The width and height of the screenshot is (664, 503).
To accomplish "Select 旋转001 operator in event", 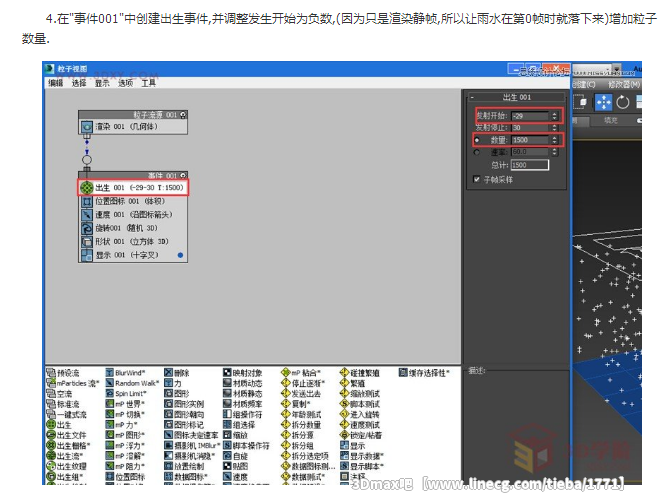I will click(x=133, y=228).
